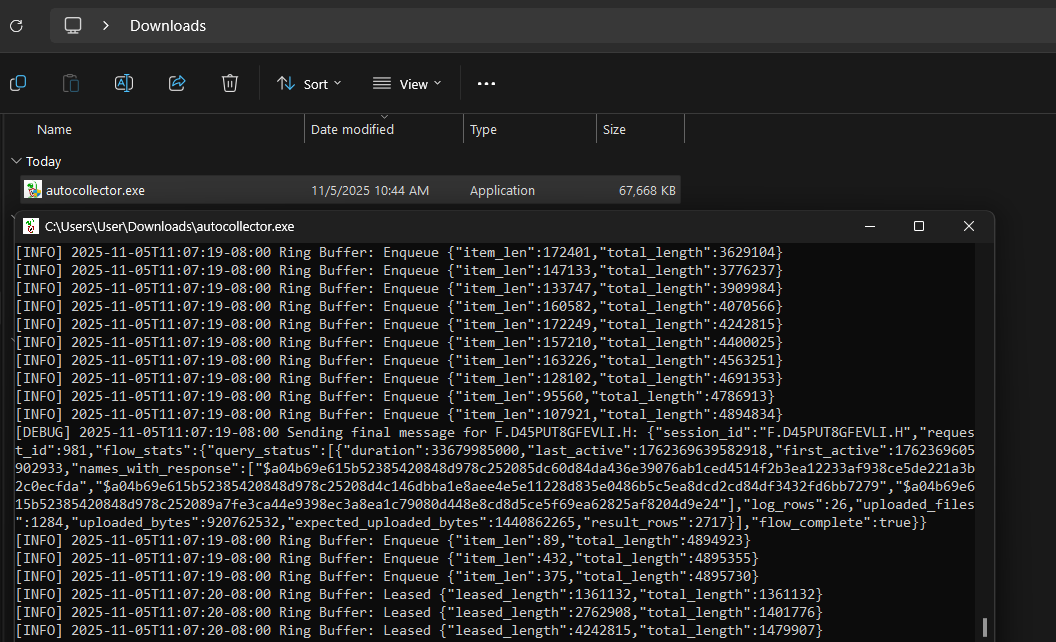
Task: Click the Copy icon in the toolbar
Action: [18, 84]
